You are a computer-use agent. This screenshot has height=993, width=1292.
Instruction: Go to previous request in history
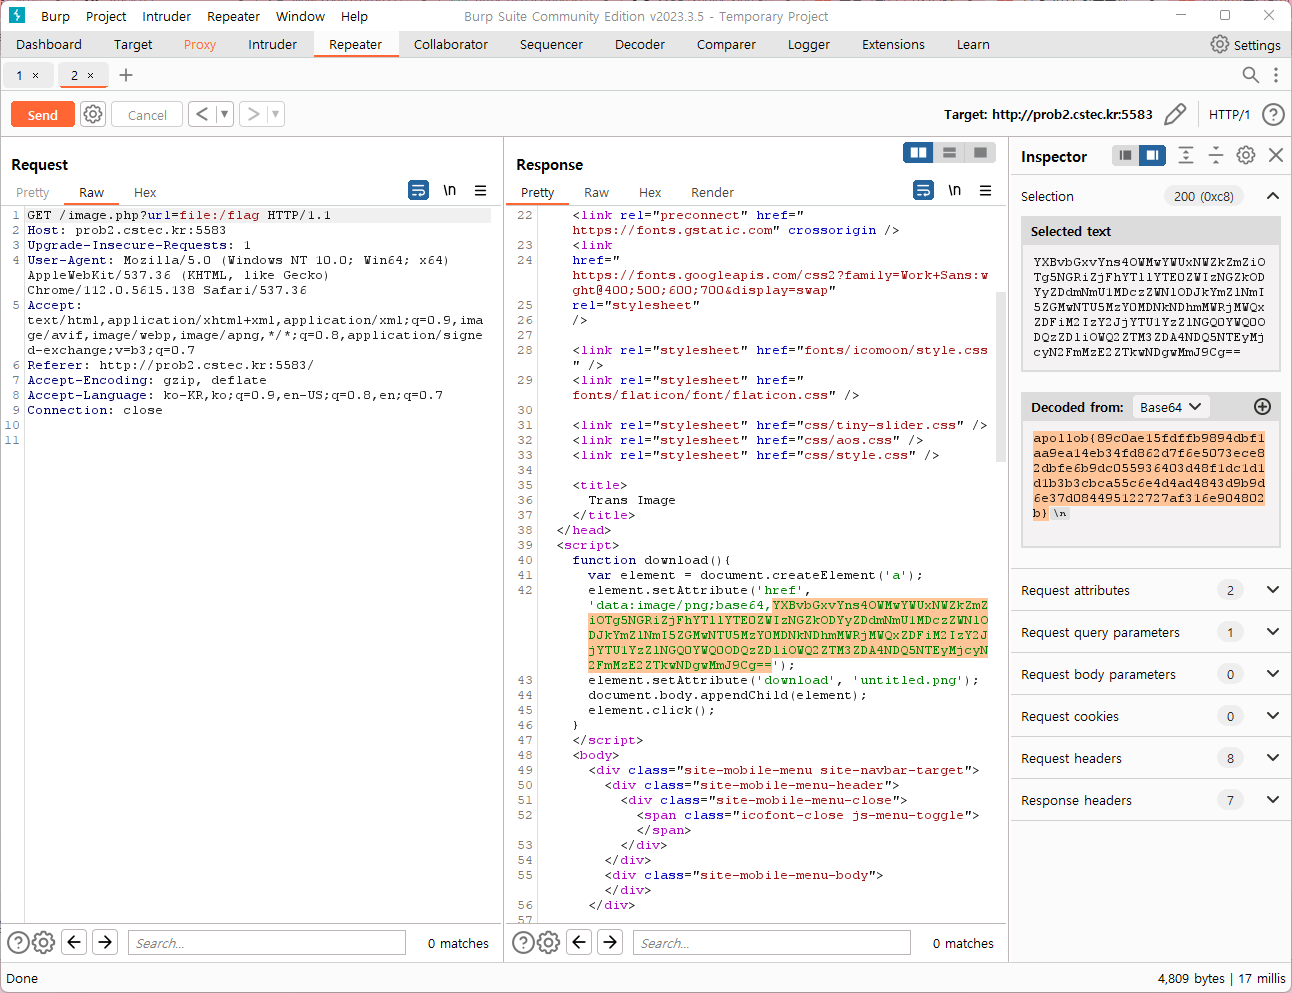[x=202, y=114]
